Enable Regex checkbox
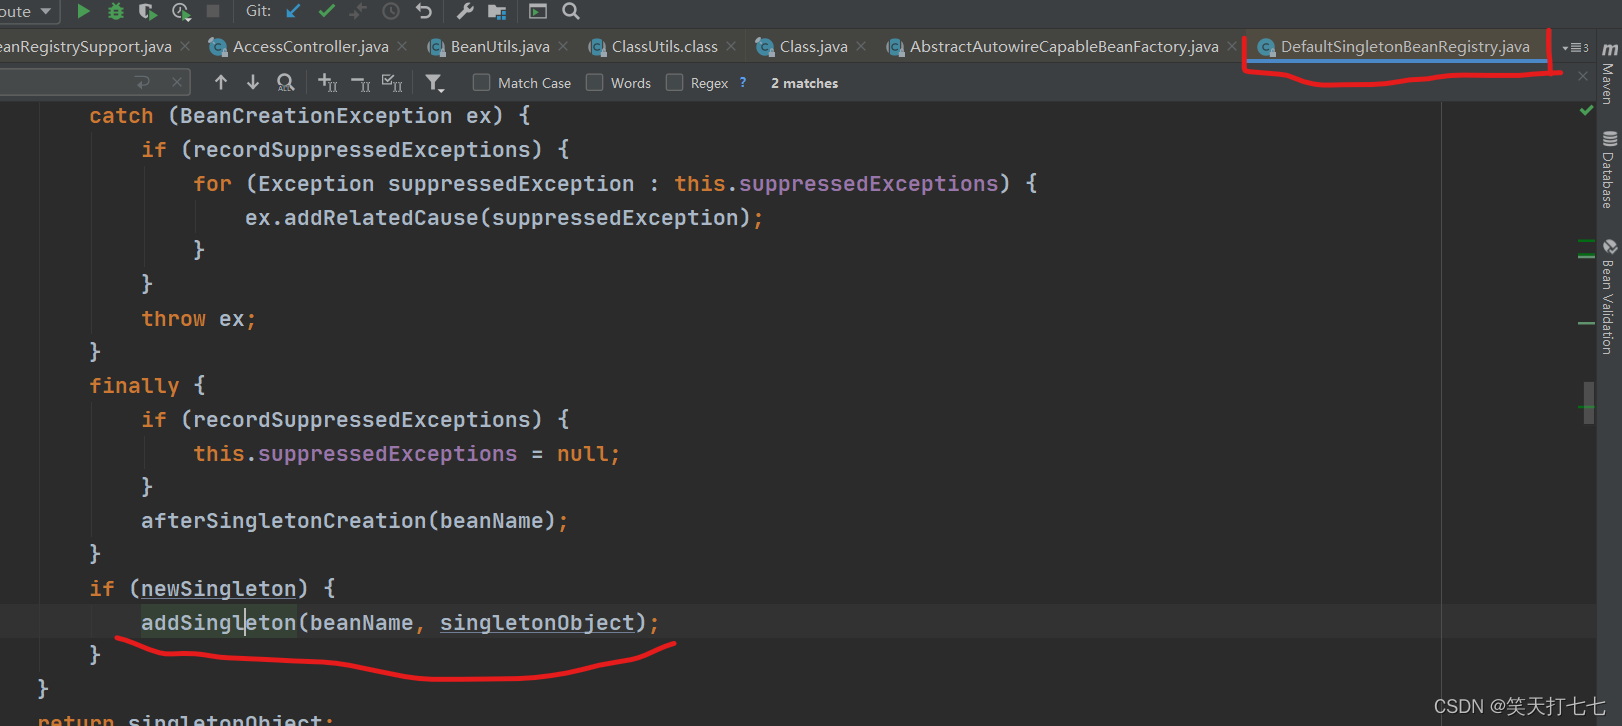 click(675, 82)
